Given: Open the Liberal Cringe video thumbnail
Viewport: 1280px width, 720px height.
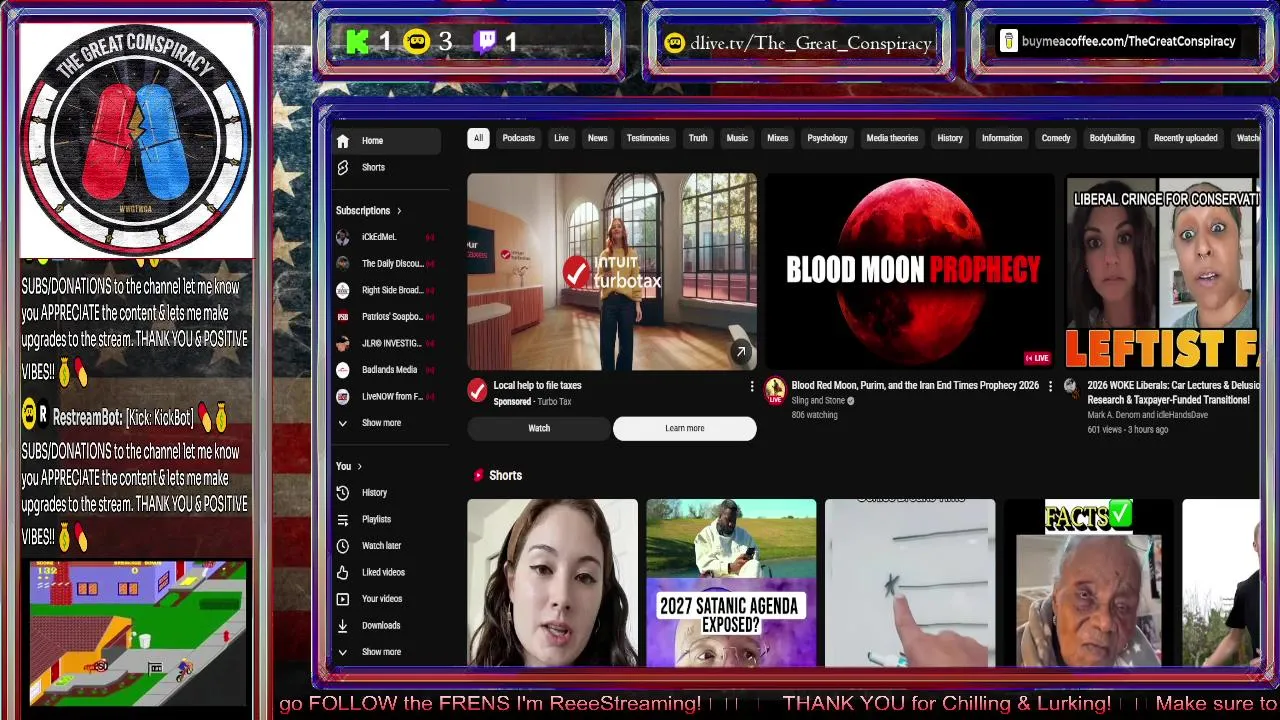Looking at the screenshot, I should [x=1162, y=272].
